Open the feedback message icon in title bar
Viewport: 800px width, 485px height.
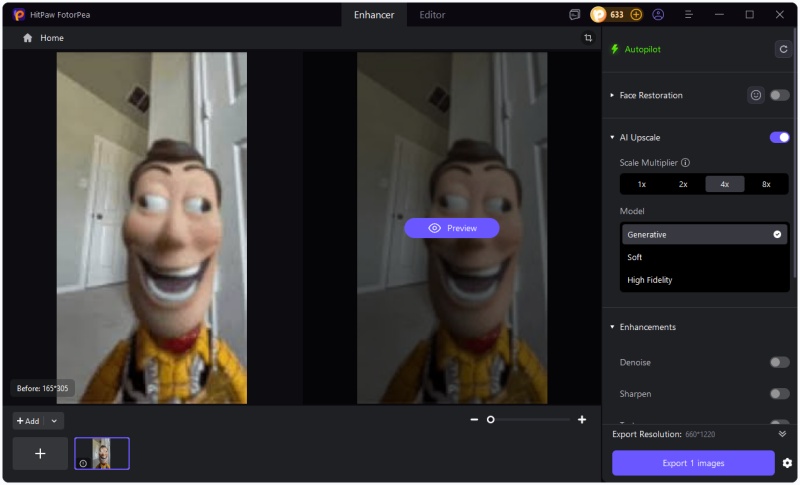574,15
